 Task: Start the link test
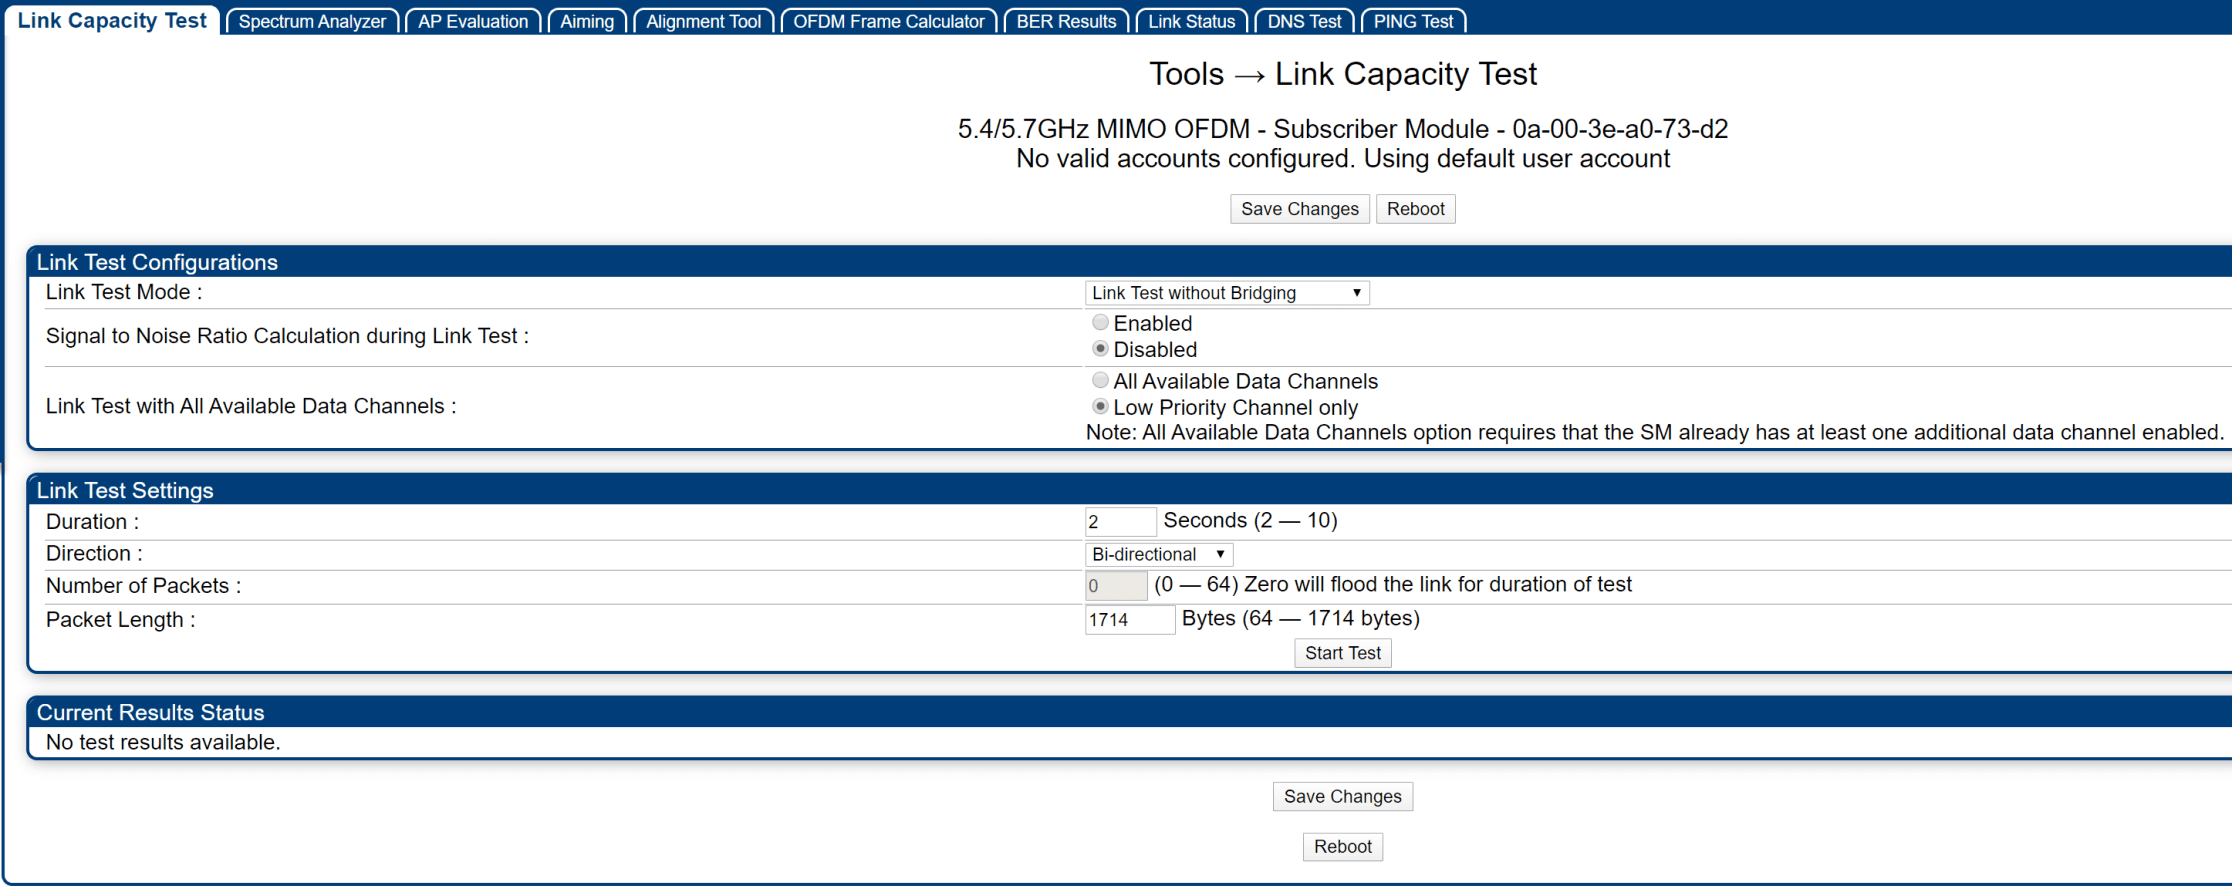(1342, 653)
